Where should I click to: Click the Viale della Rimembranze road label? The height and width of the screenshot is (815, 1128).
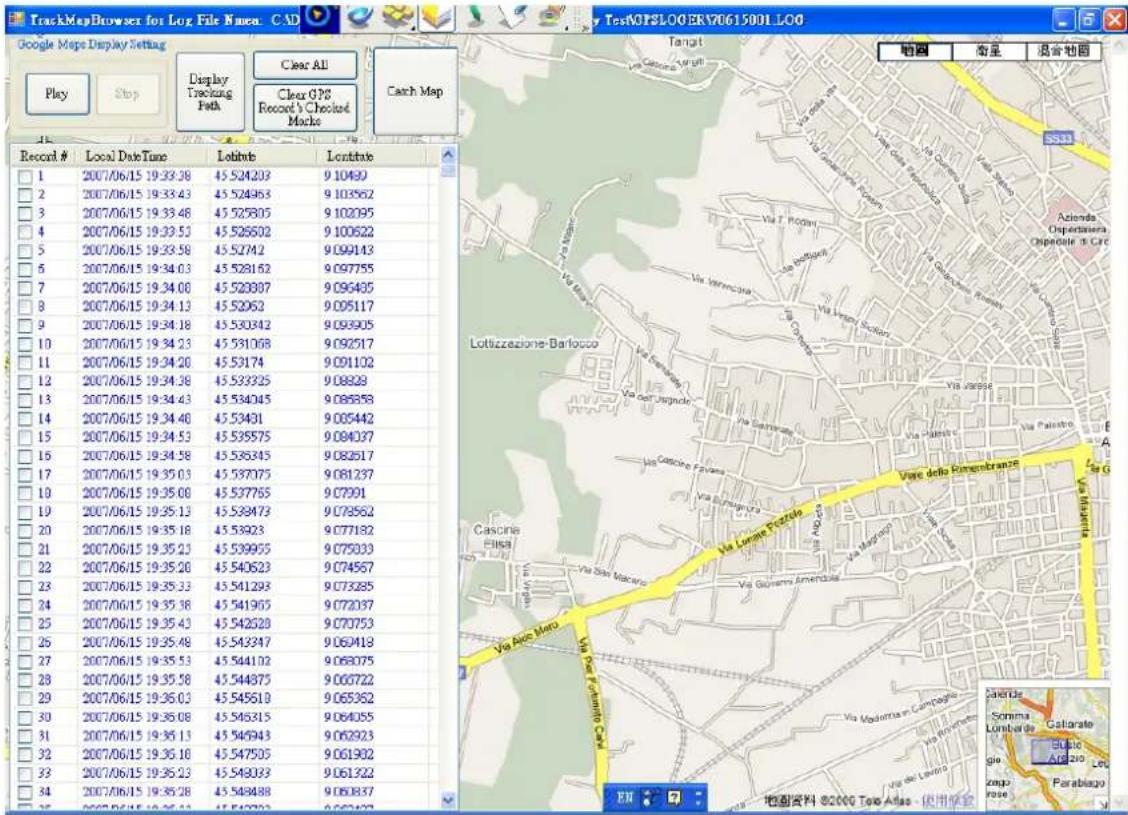[959, 470]
